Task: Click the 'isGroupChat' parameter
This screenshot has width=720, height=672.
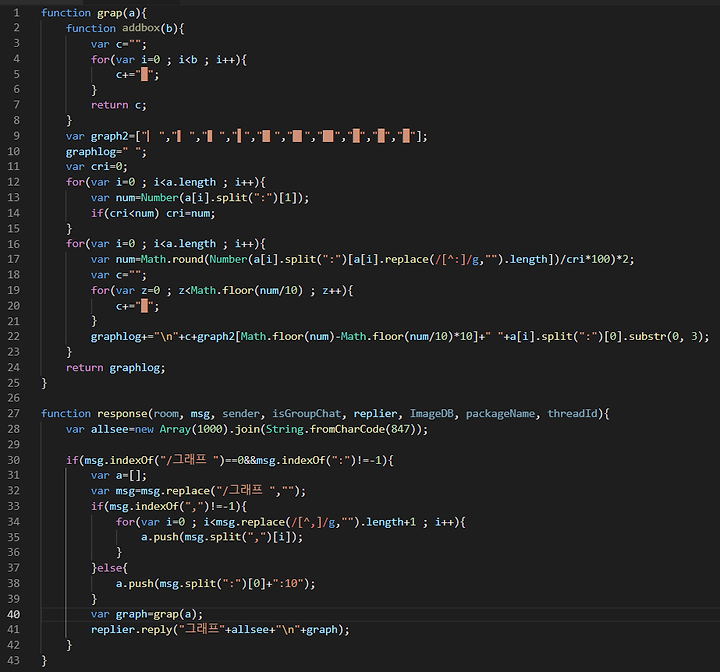Action: click(306, 414)
